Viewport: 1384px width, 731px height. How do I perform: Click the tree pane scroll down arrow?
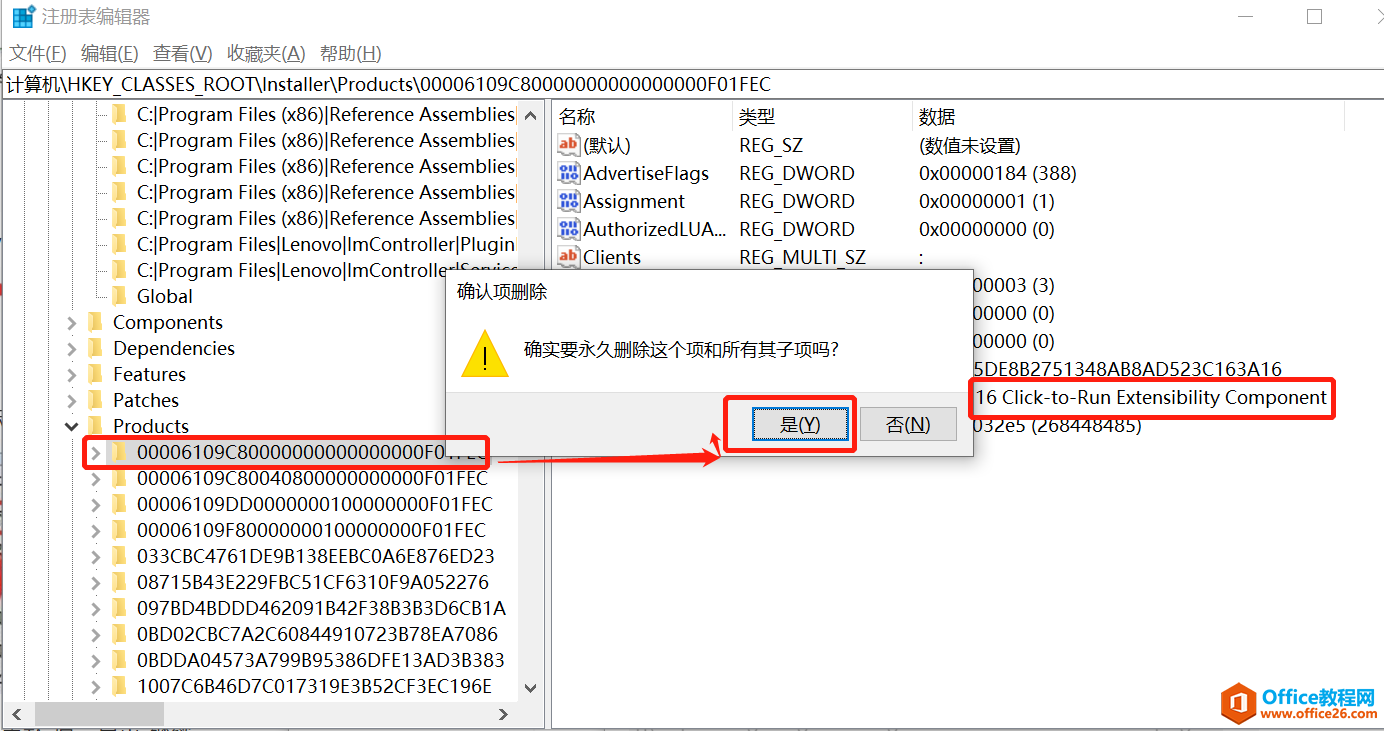pyautogui.click(x=531, y=688)
